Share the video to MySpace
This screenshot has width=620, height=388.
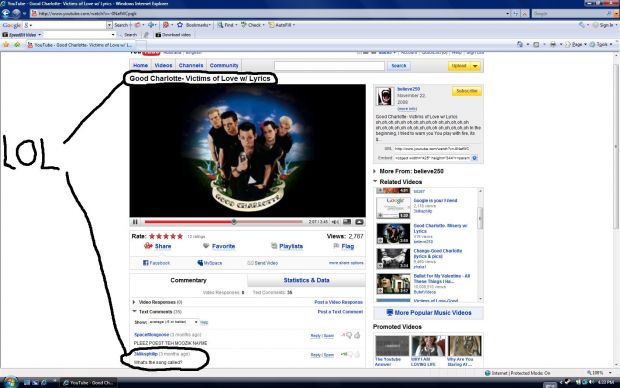tap(210, 263)
